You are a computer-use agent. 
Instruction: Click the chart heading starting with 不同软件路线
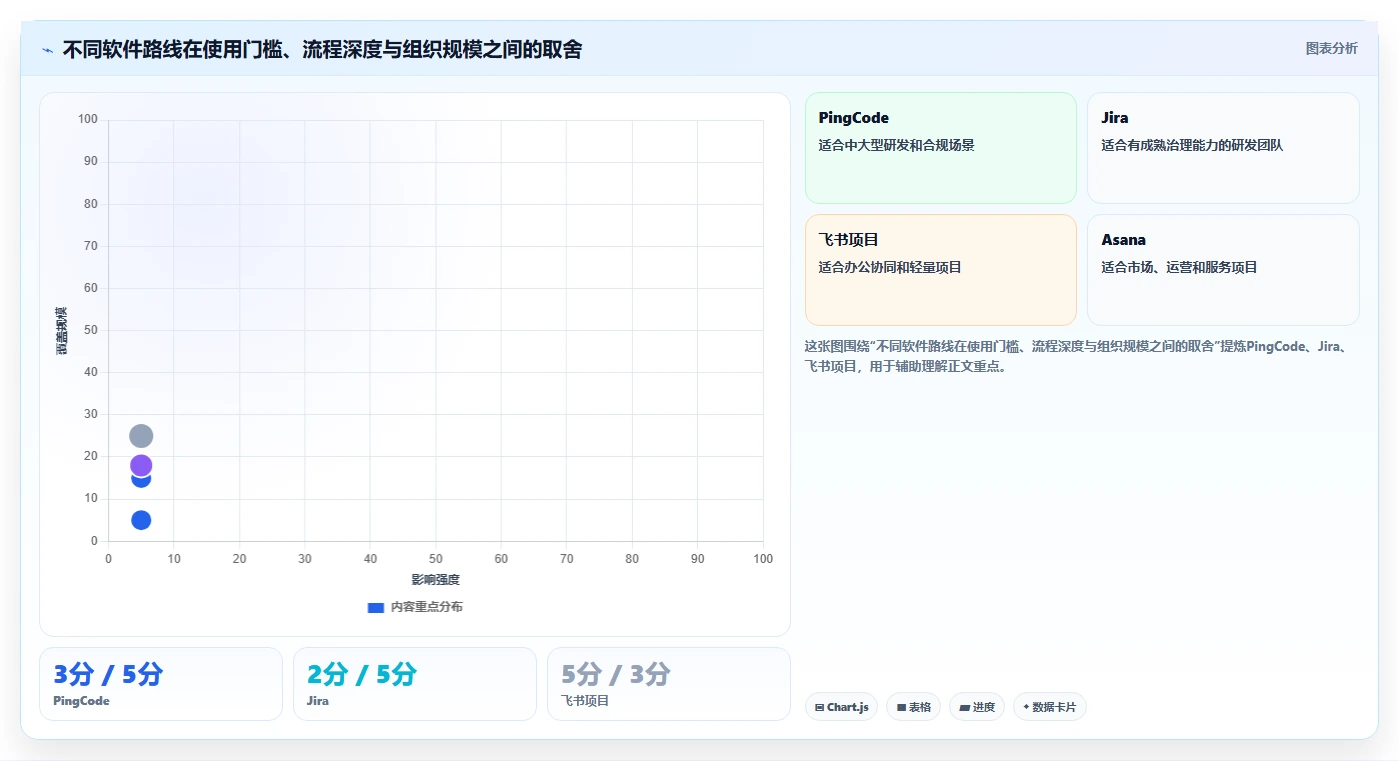click(322, 49)
